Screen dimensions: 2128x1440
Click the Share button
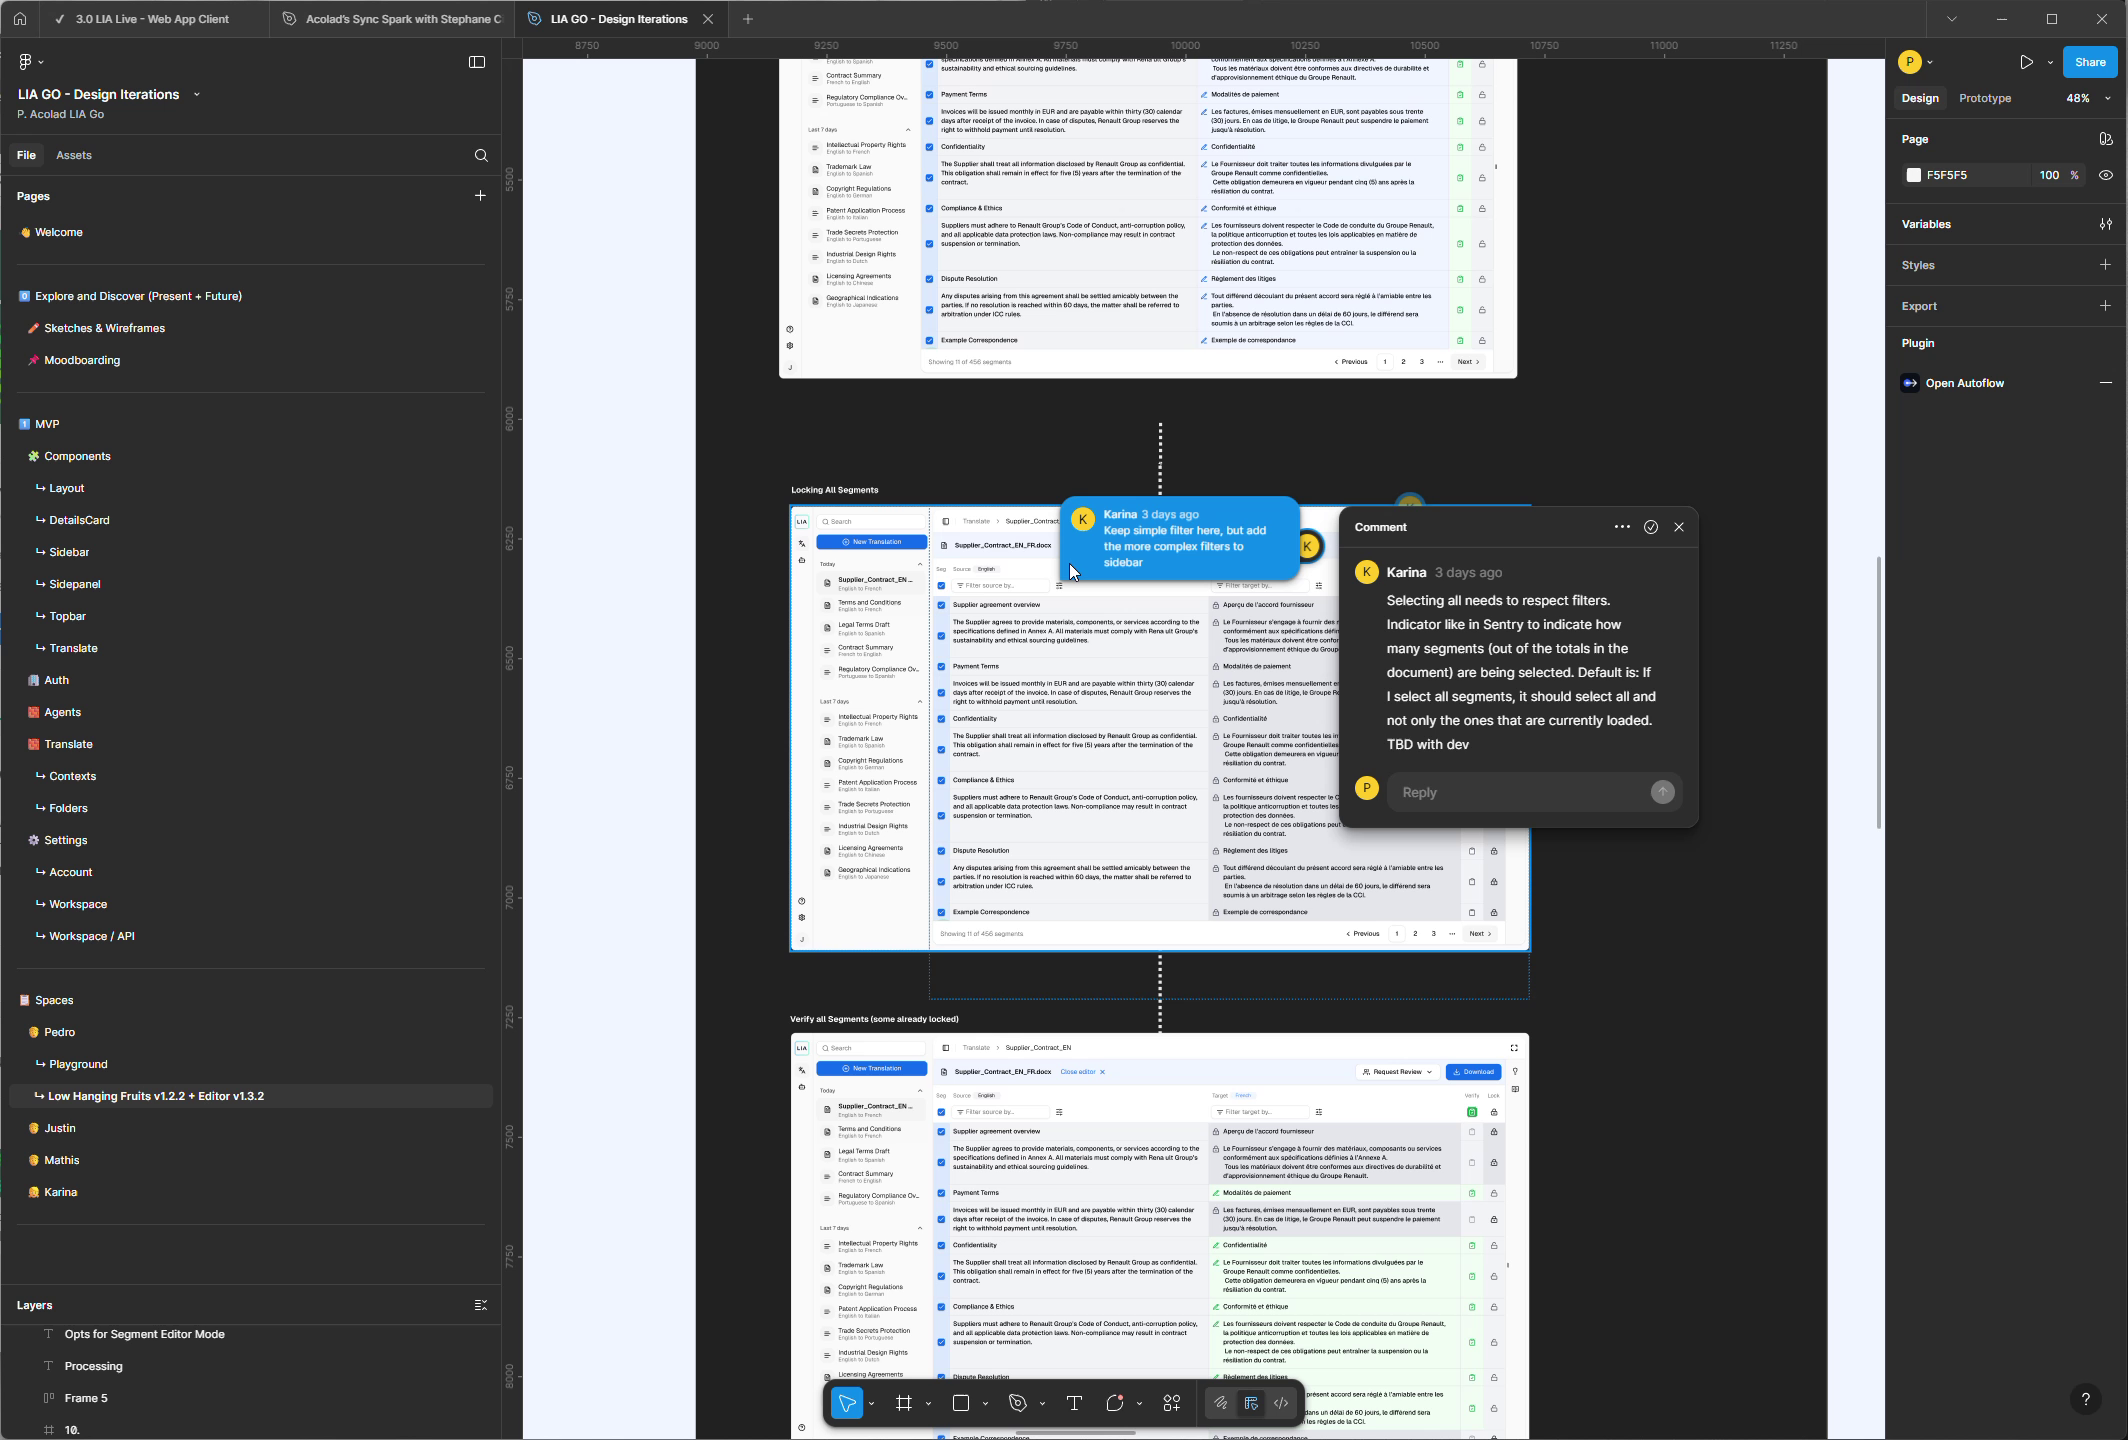[2089, 61]
